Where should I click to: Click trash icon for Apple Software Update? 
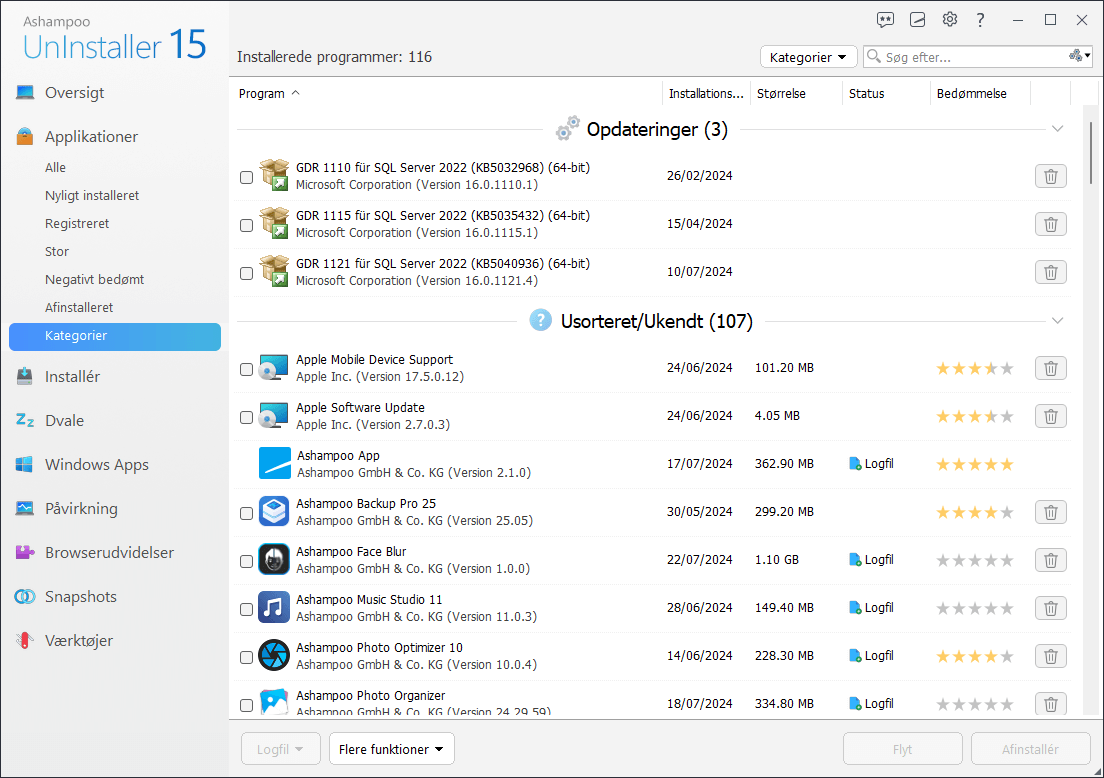click(x=1050, y=415)
